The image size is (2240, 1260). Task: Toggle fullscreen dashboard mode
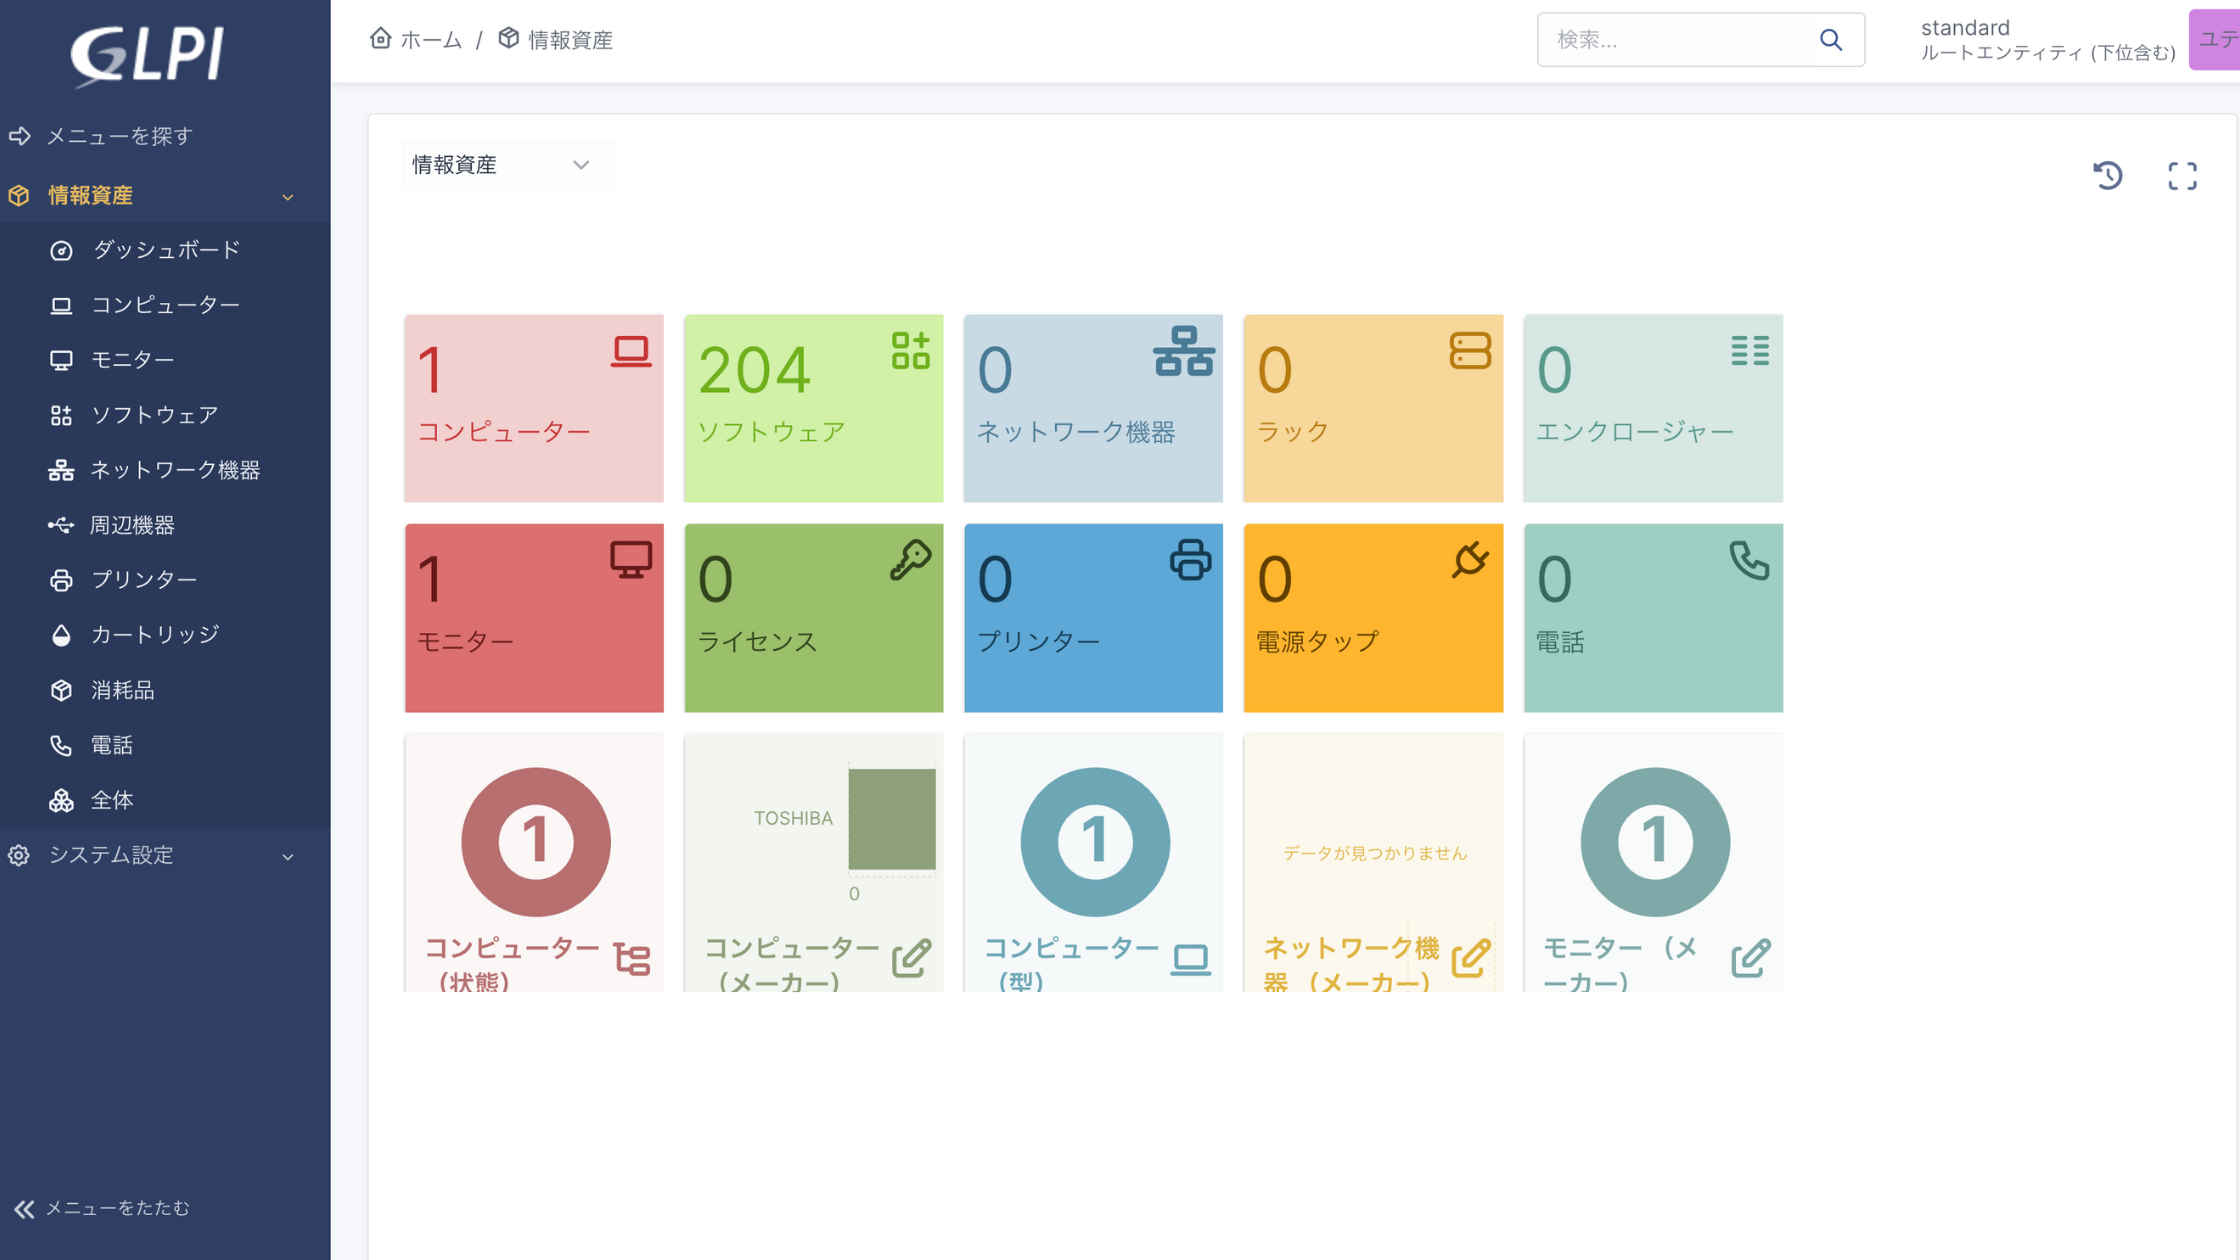coord(2183,176)
